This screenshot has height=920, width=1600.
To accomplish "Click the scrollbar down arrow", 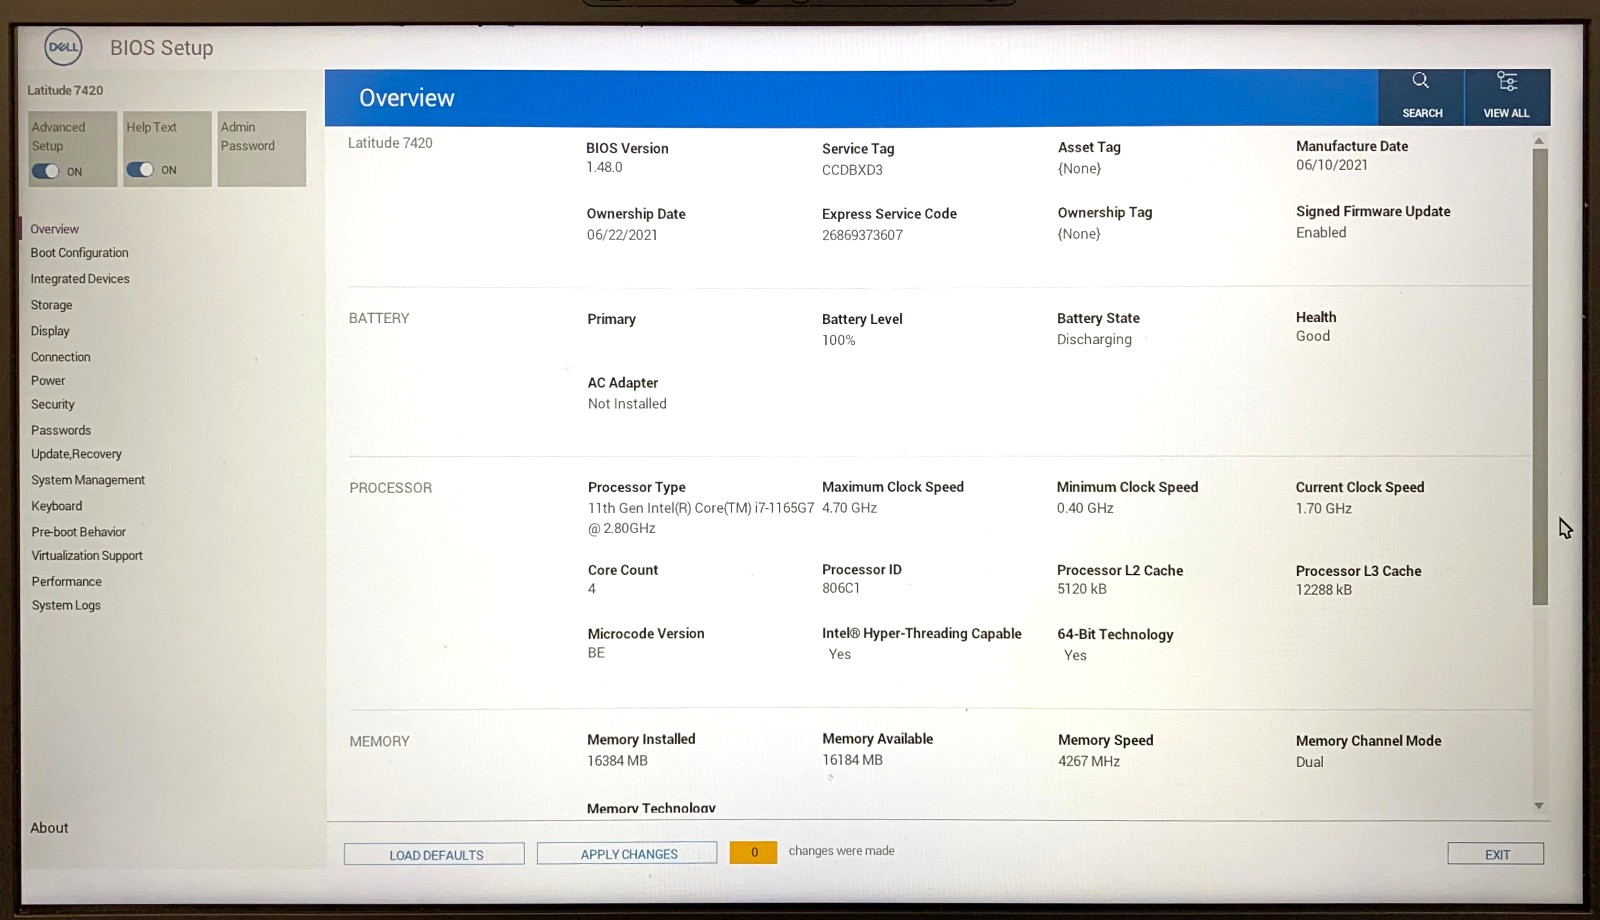I will [x=1539, y=806].
